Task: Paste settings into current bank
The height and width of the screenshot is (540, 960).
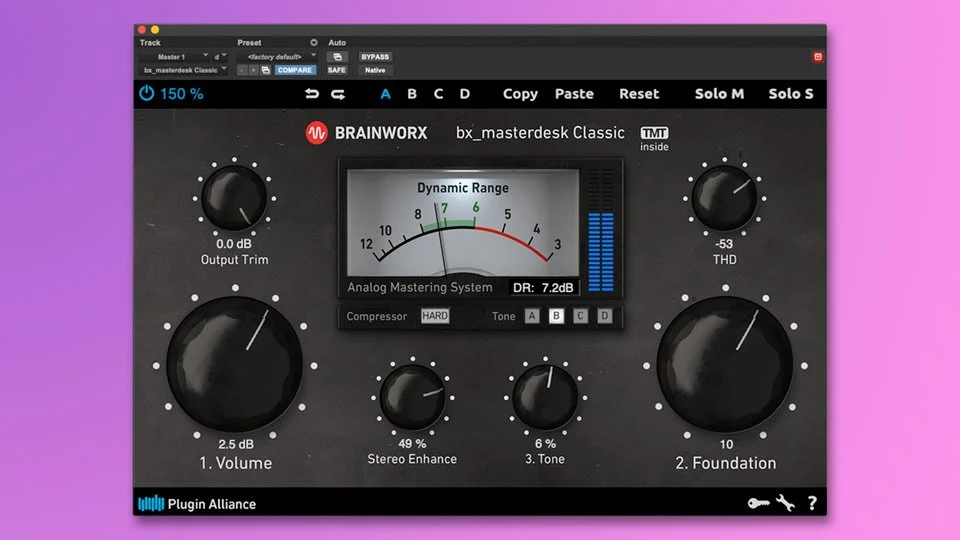Action: 574,94
